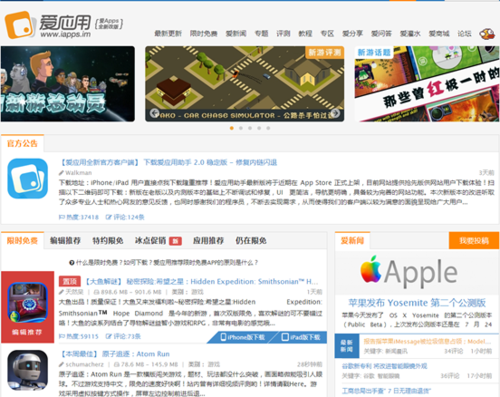
Task: Open 专题 in top navigation
Action: coord(261,33)
